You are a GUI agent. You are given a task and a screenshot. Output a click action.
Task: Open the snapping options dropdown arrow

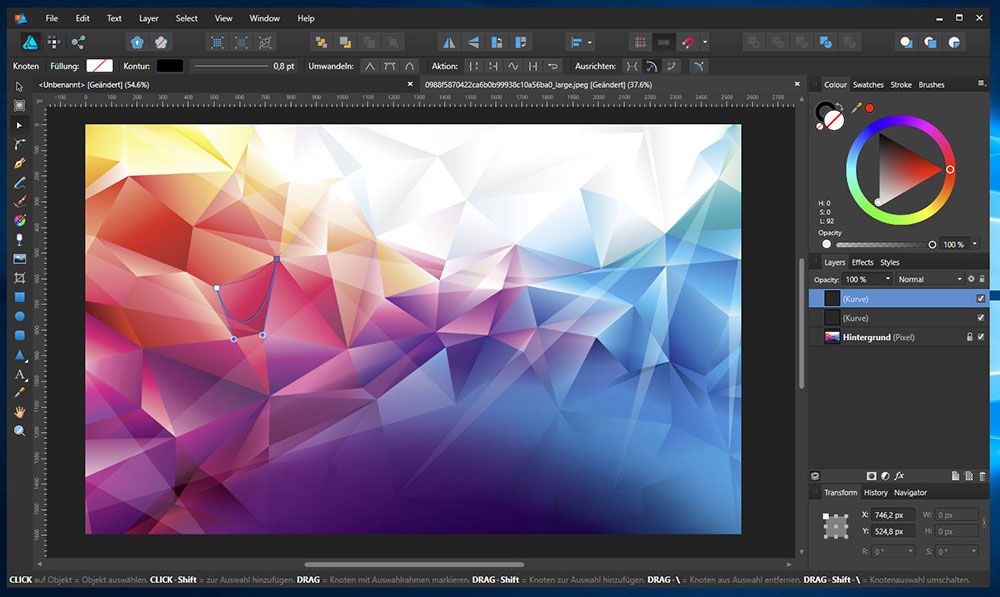coord(705,42)
